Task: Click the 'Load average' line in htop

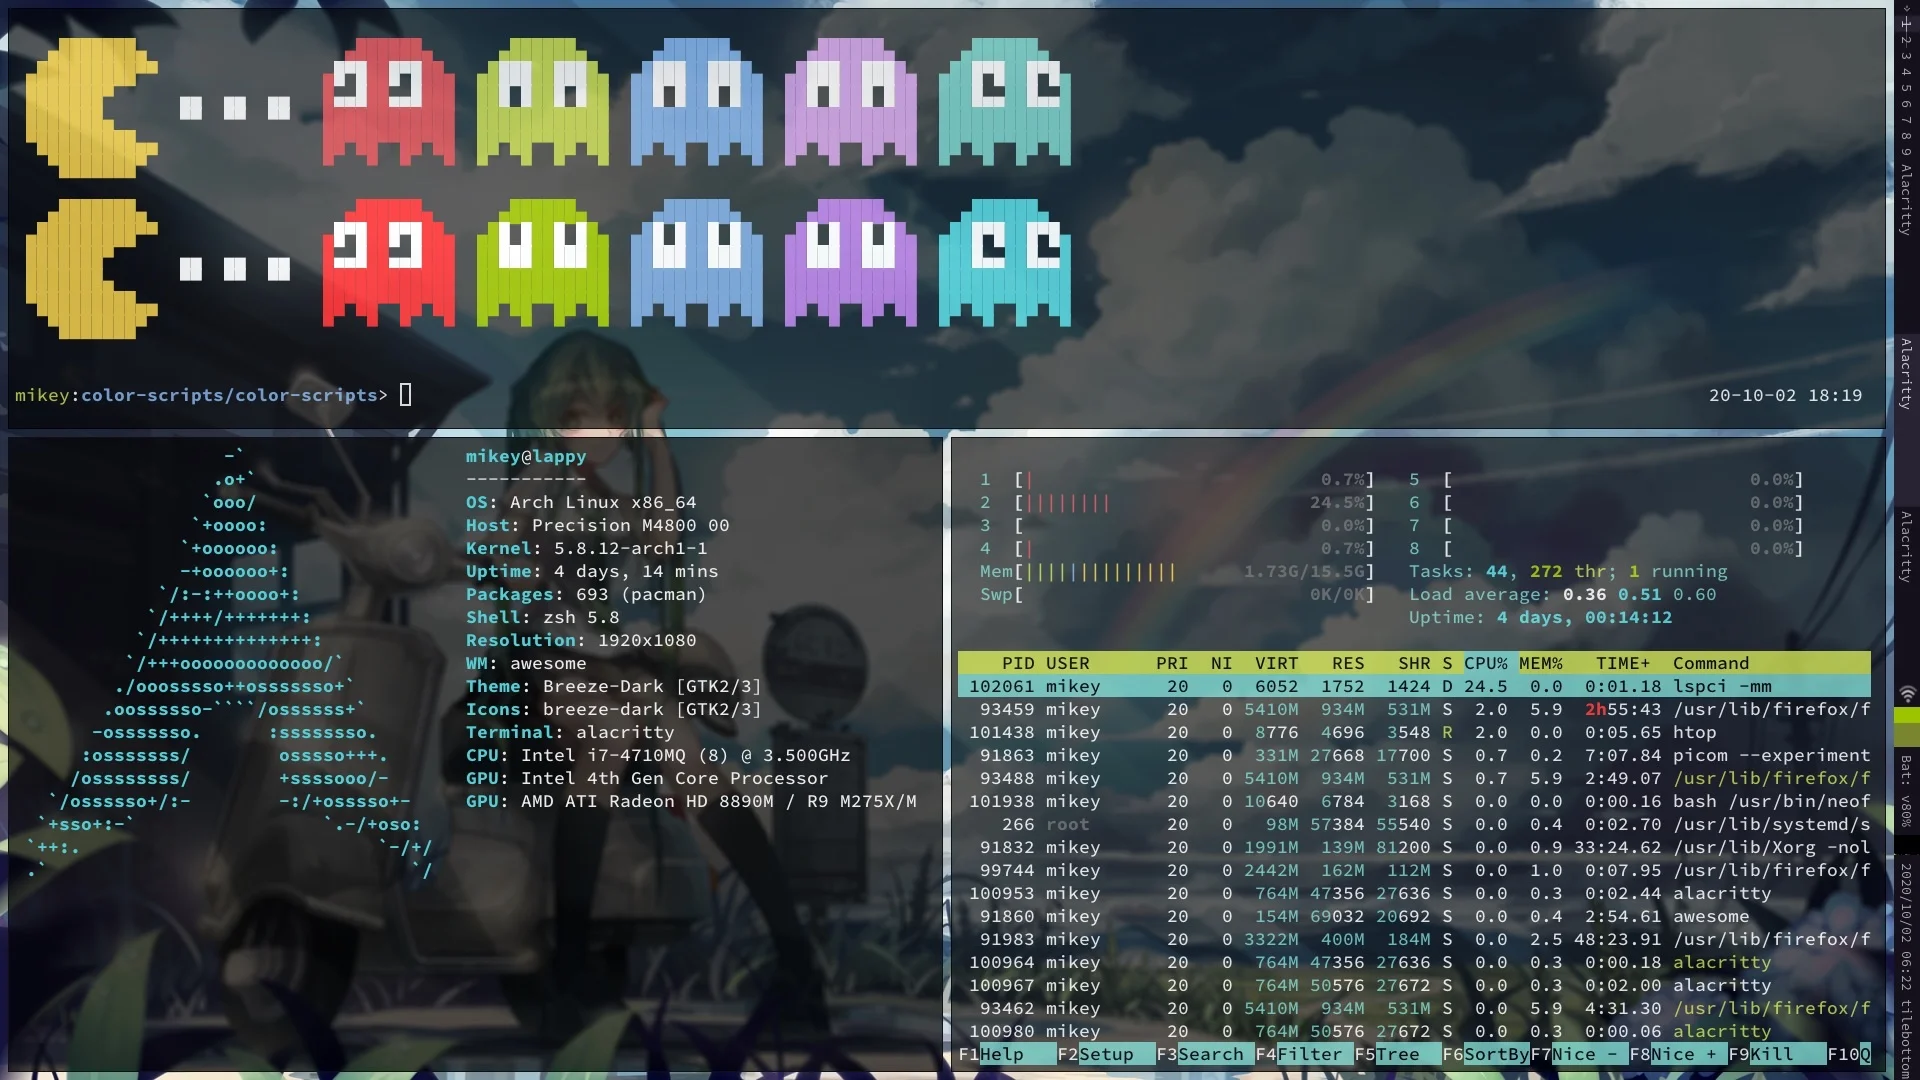Action: pyautogui.click(x=1562, y=594)
